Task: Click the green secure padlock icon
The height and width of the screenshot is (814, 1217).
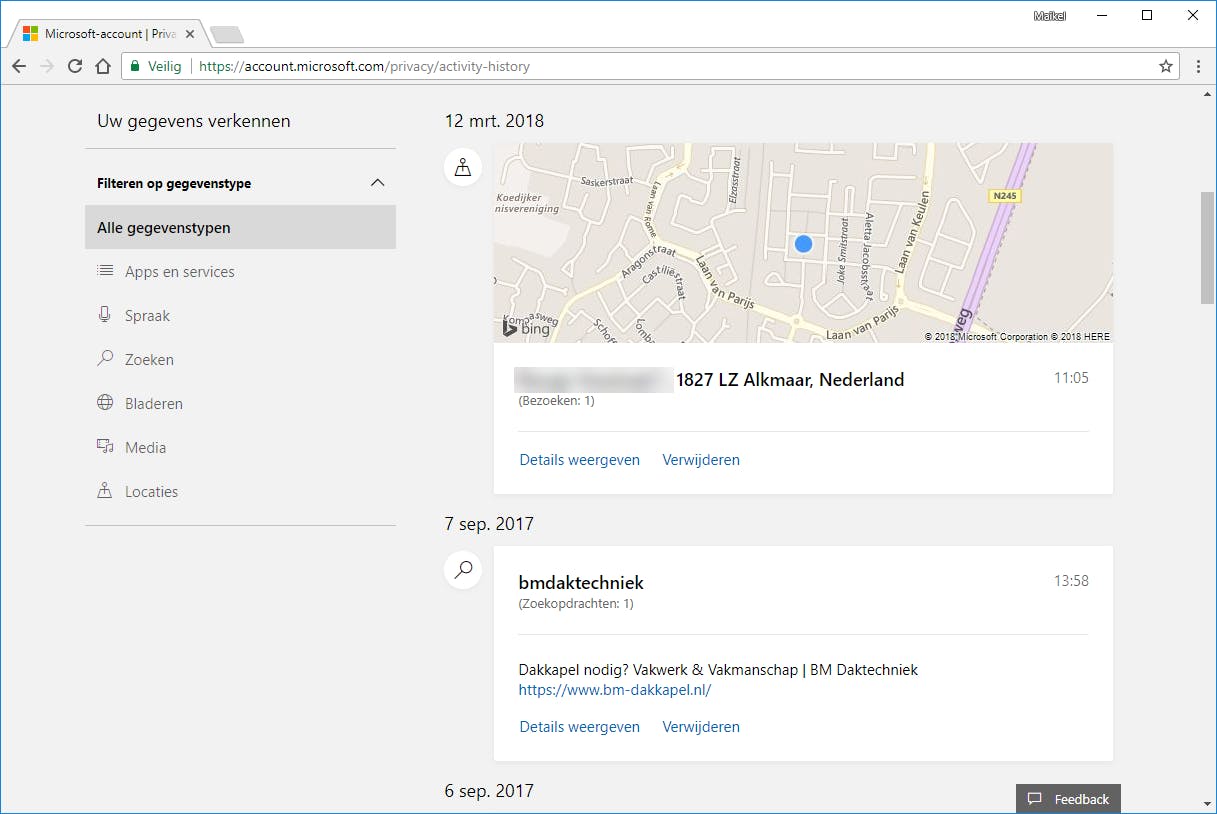Action: tap(135, 67)
